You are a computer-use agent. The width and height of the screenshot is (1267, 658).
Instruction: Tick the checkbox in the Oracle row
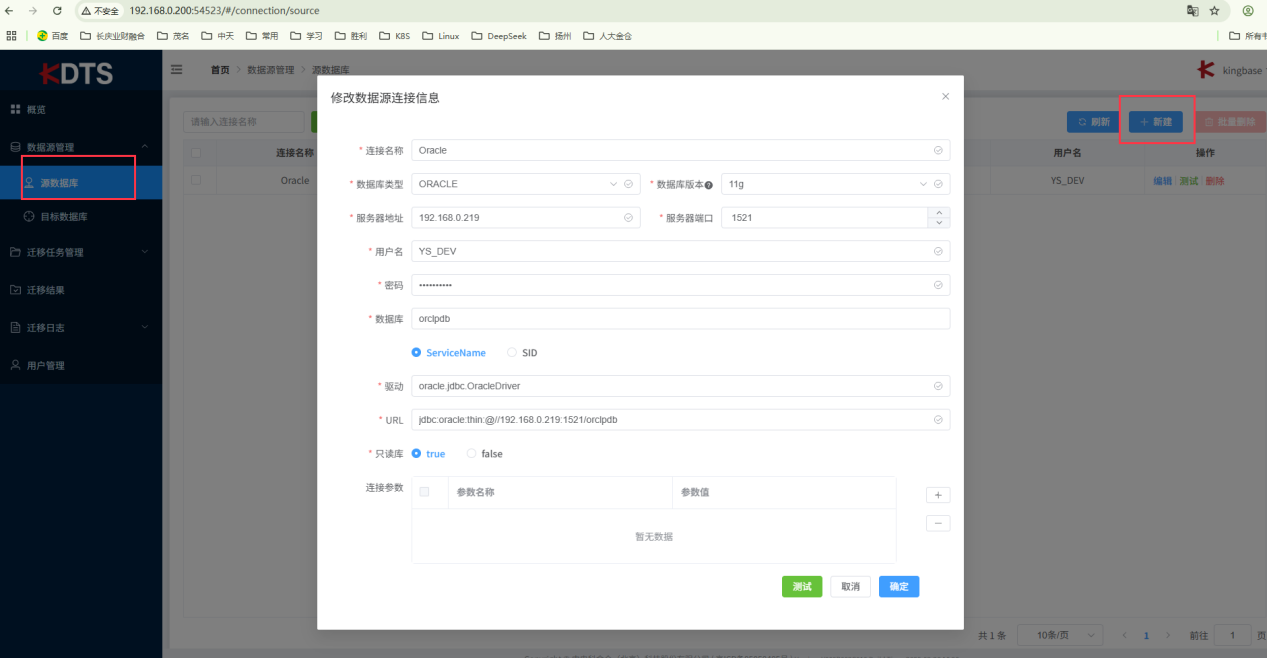point(196,181)
